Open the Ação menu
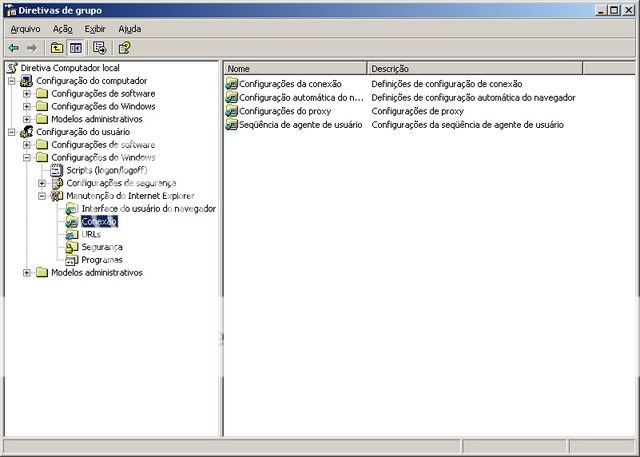Image resolution: width=640 pixels, height=457 pixels. click(x=62, y=29)
